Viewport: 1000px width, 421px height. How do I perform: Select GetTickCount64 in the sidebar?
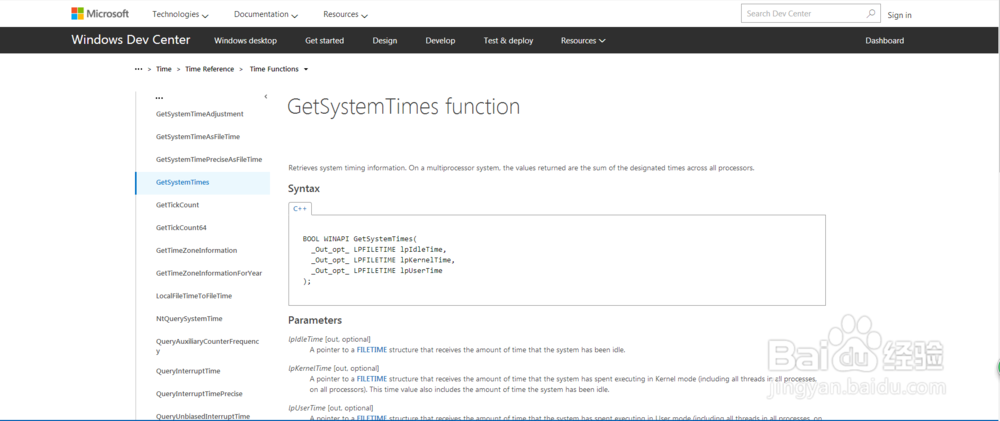(x=181, y=228)
